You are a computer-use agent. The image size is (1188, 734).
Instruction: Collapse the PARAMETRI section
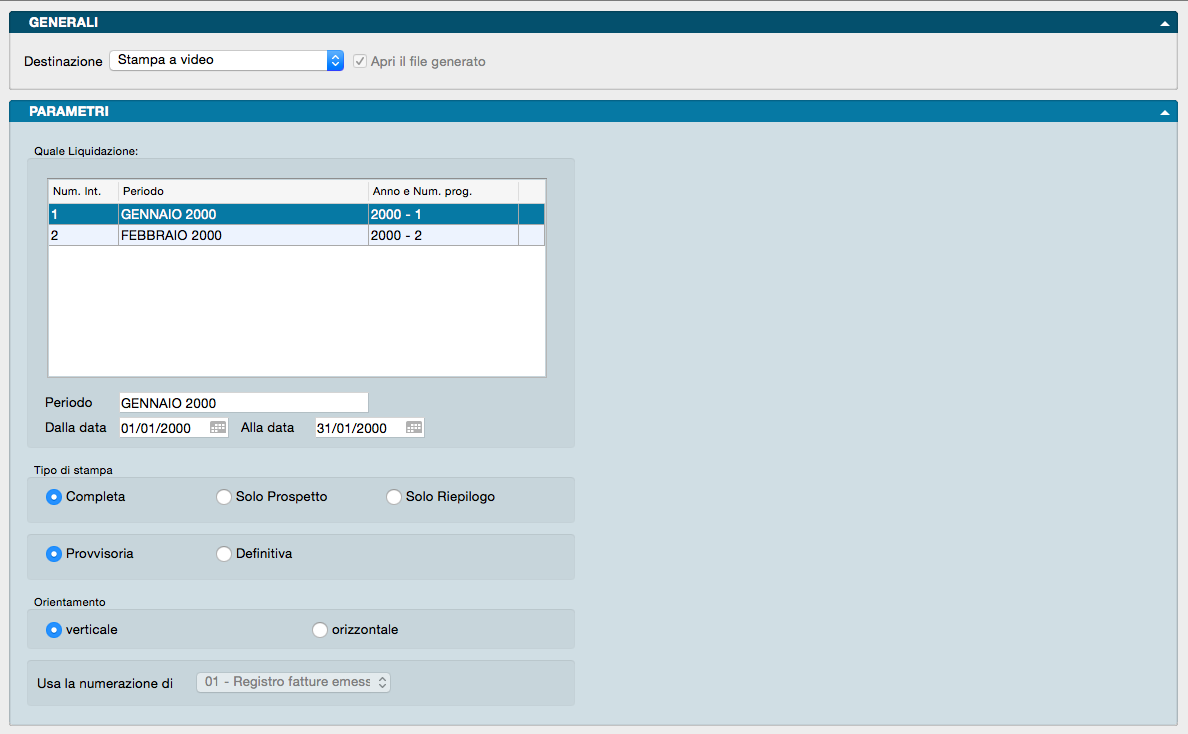[1164, 112]
